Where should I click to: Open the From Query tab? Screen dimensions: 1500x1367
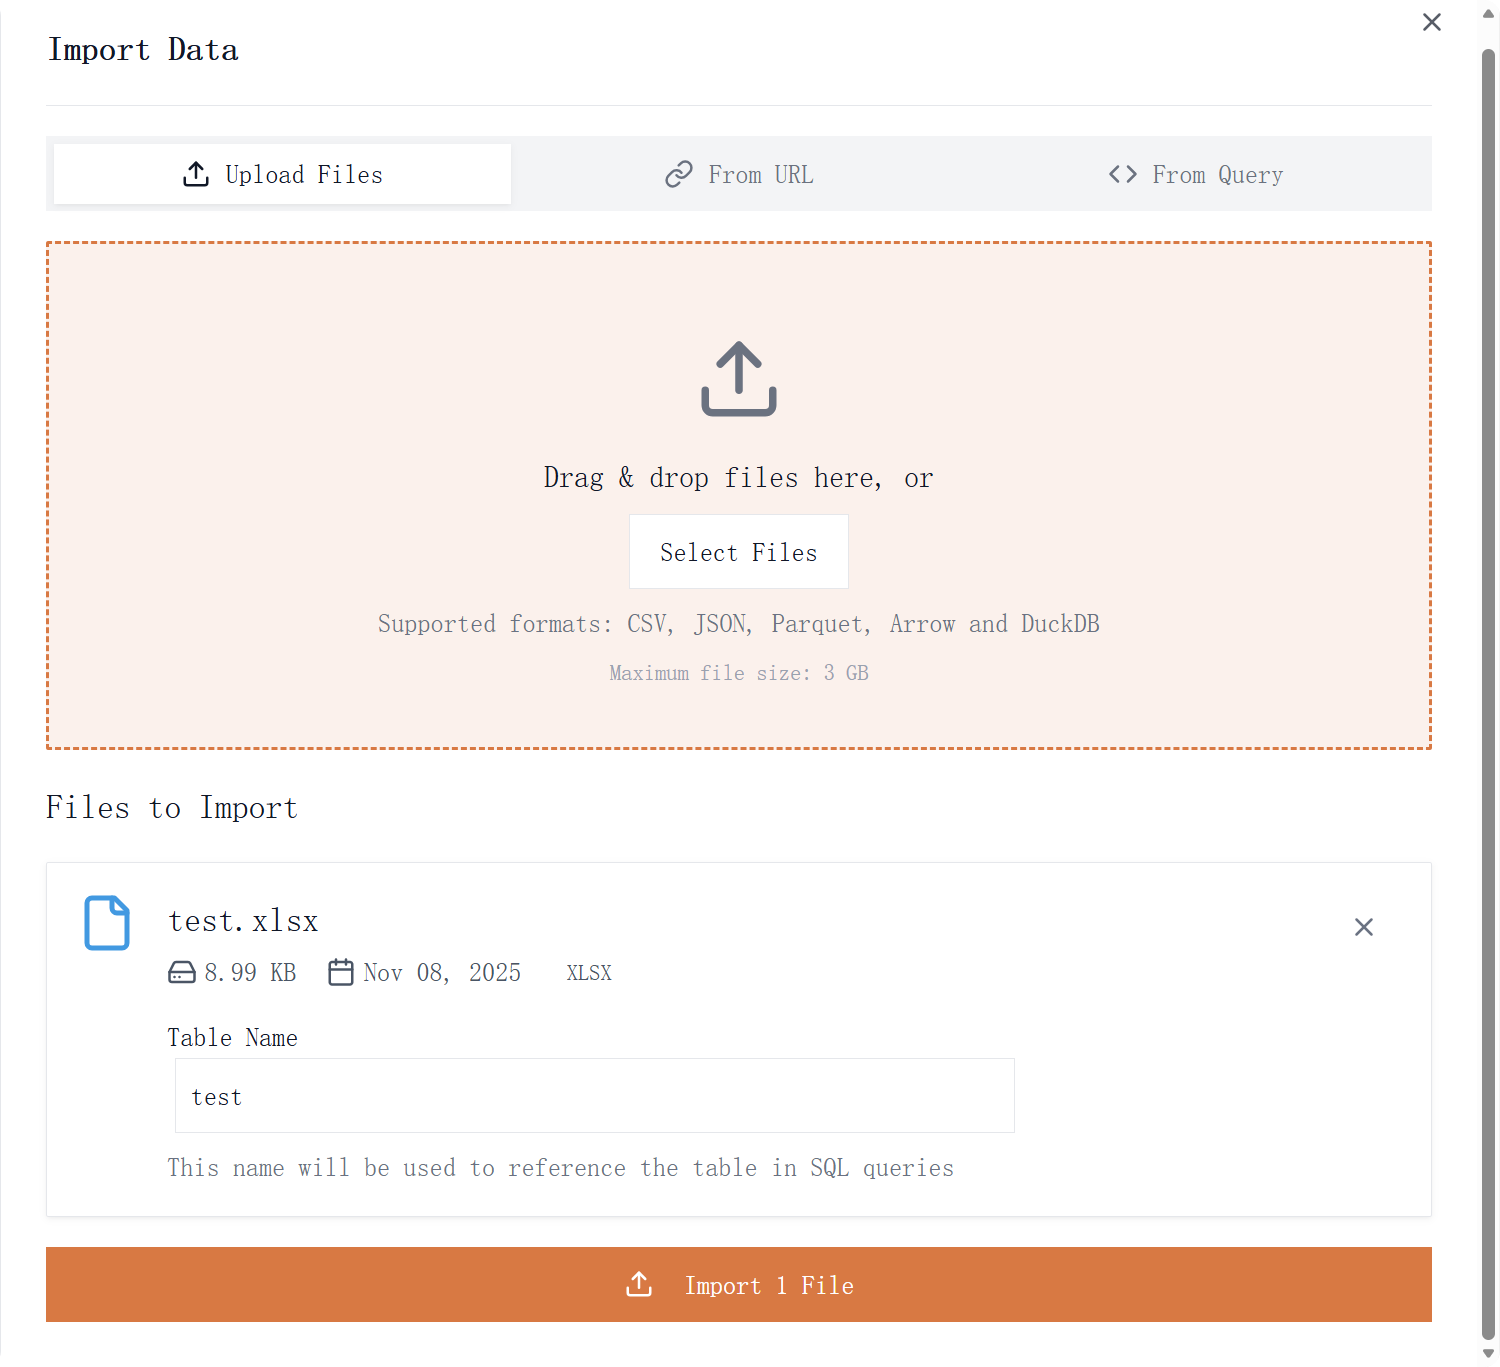[1195, 173]
